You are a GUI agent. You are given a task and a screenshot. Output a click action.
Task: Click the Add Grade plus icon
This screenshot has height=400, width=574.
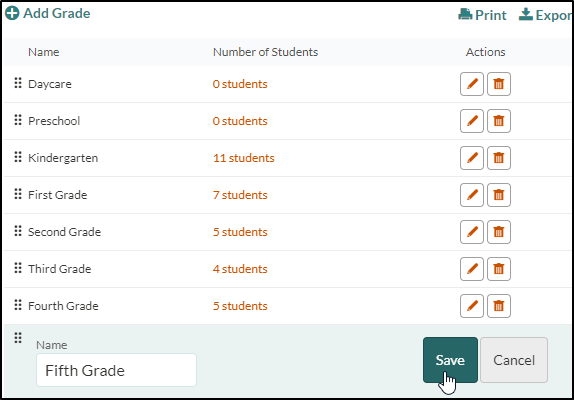(12, 13)
